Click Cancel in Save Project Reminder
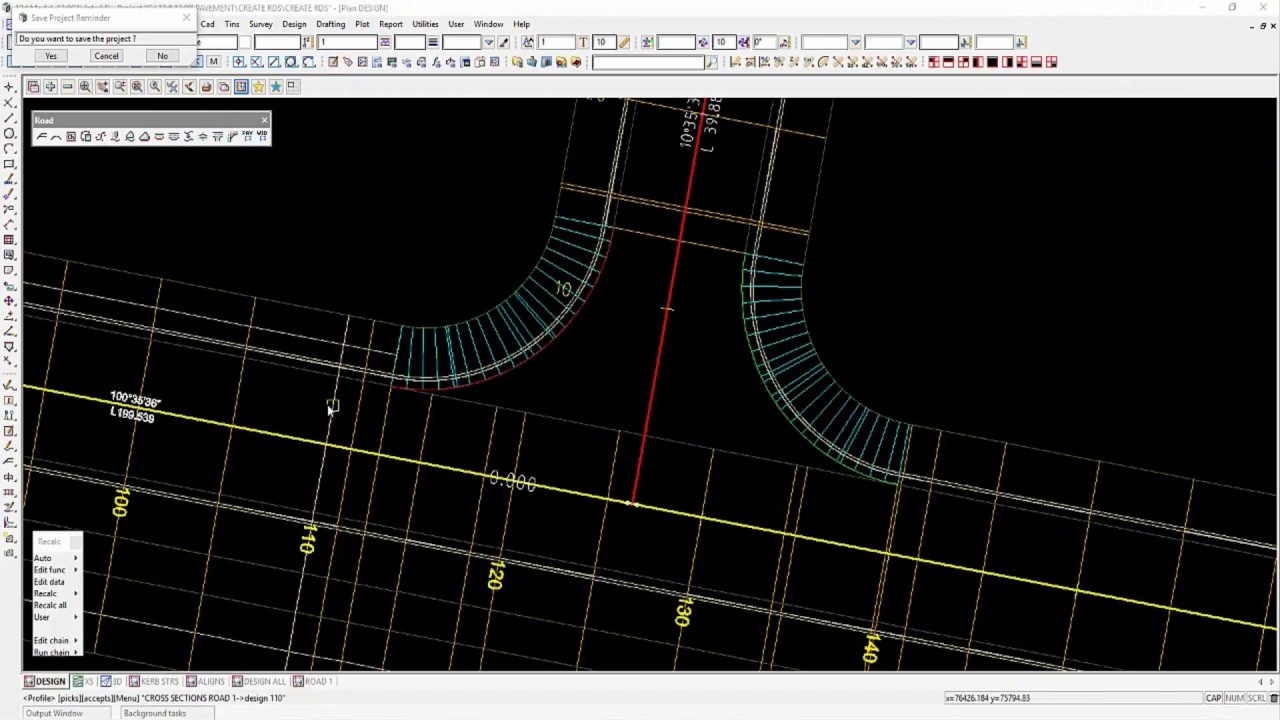 [106, 56]
